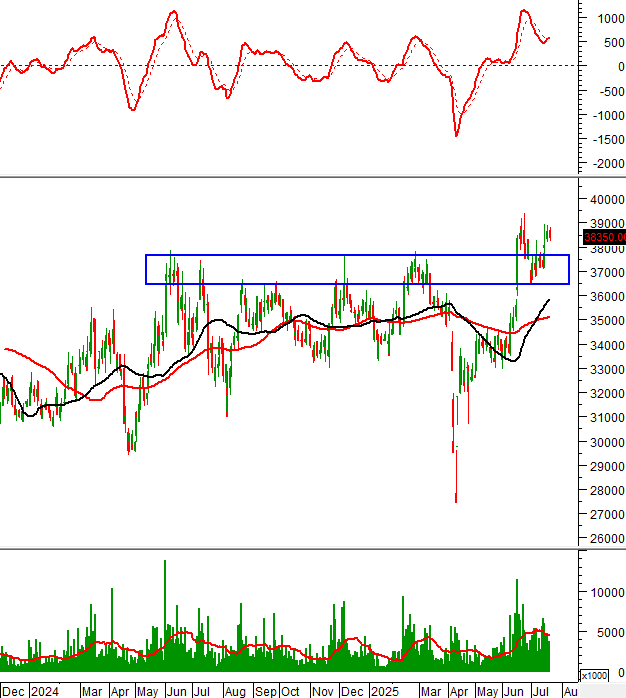Image resolution: width=626 pixels, height=698 pixels.
Task: Click the 2024 year label on time axis
Action: pos(45,691)
